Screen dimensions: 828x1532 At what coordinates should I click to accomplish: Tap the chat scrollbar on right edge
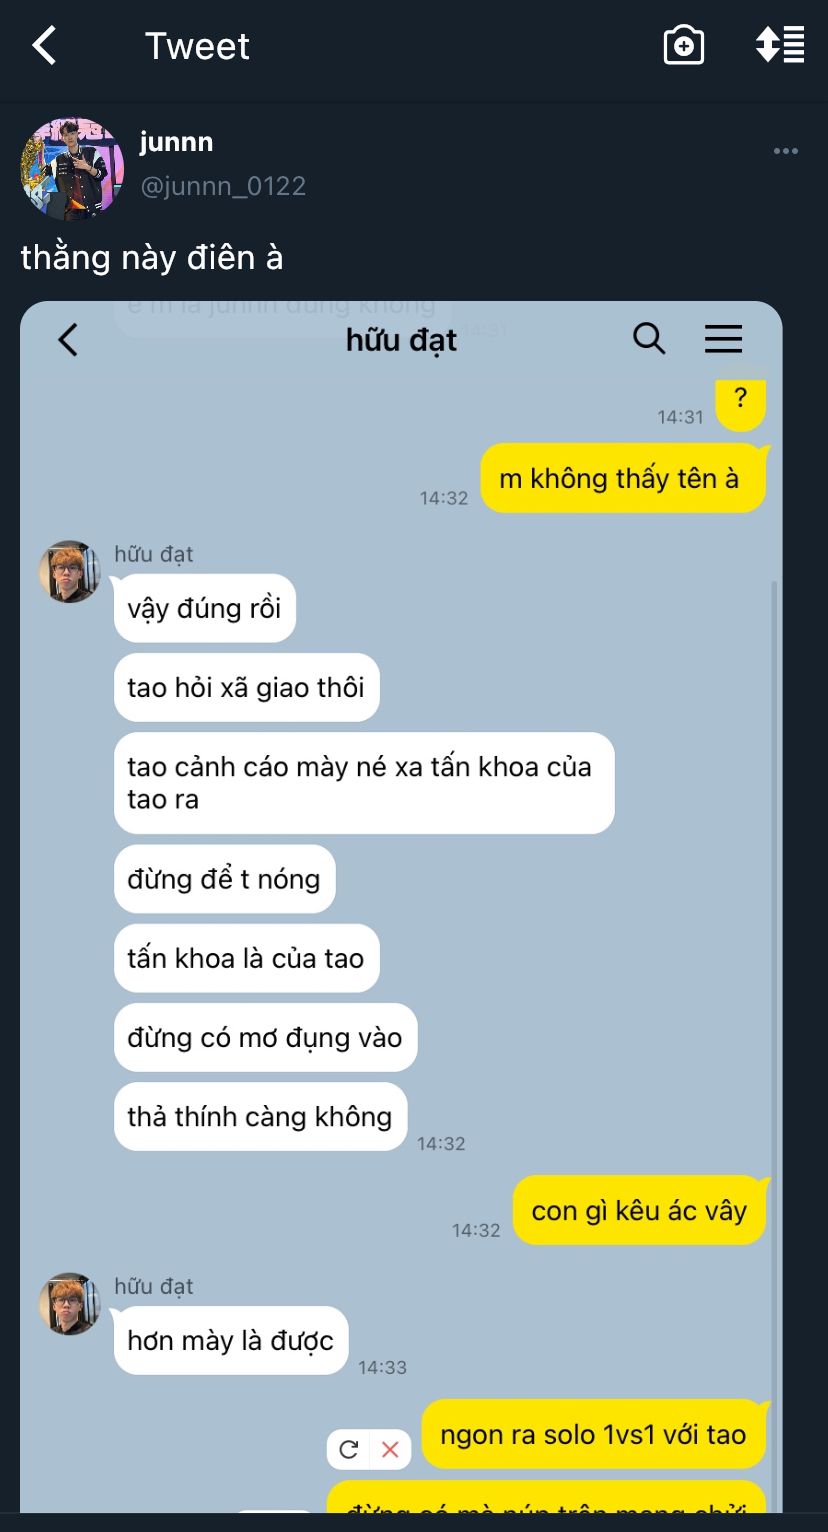773,1040
